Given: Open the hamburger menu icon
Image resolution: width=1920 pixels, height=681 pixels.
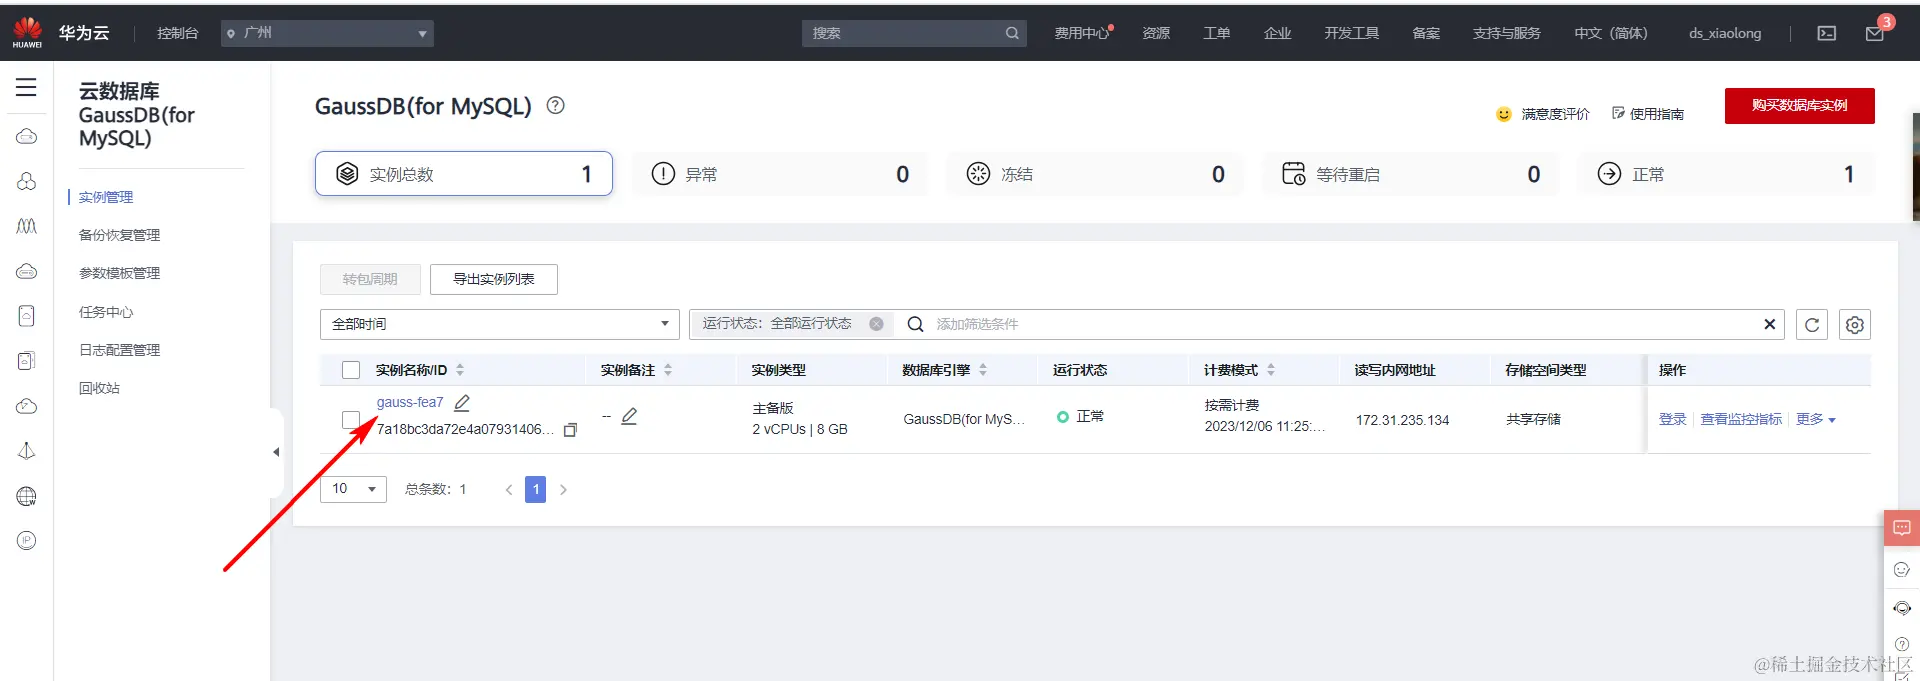Looking at the screenshot, I should (x=26, y=87).
